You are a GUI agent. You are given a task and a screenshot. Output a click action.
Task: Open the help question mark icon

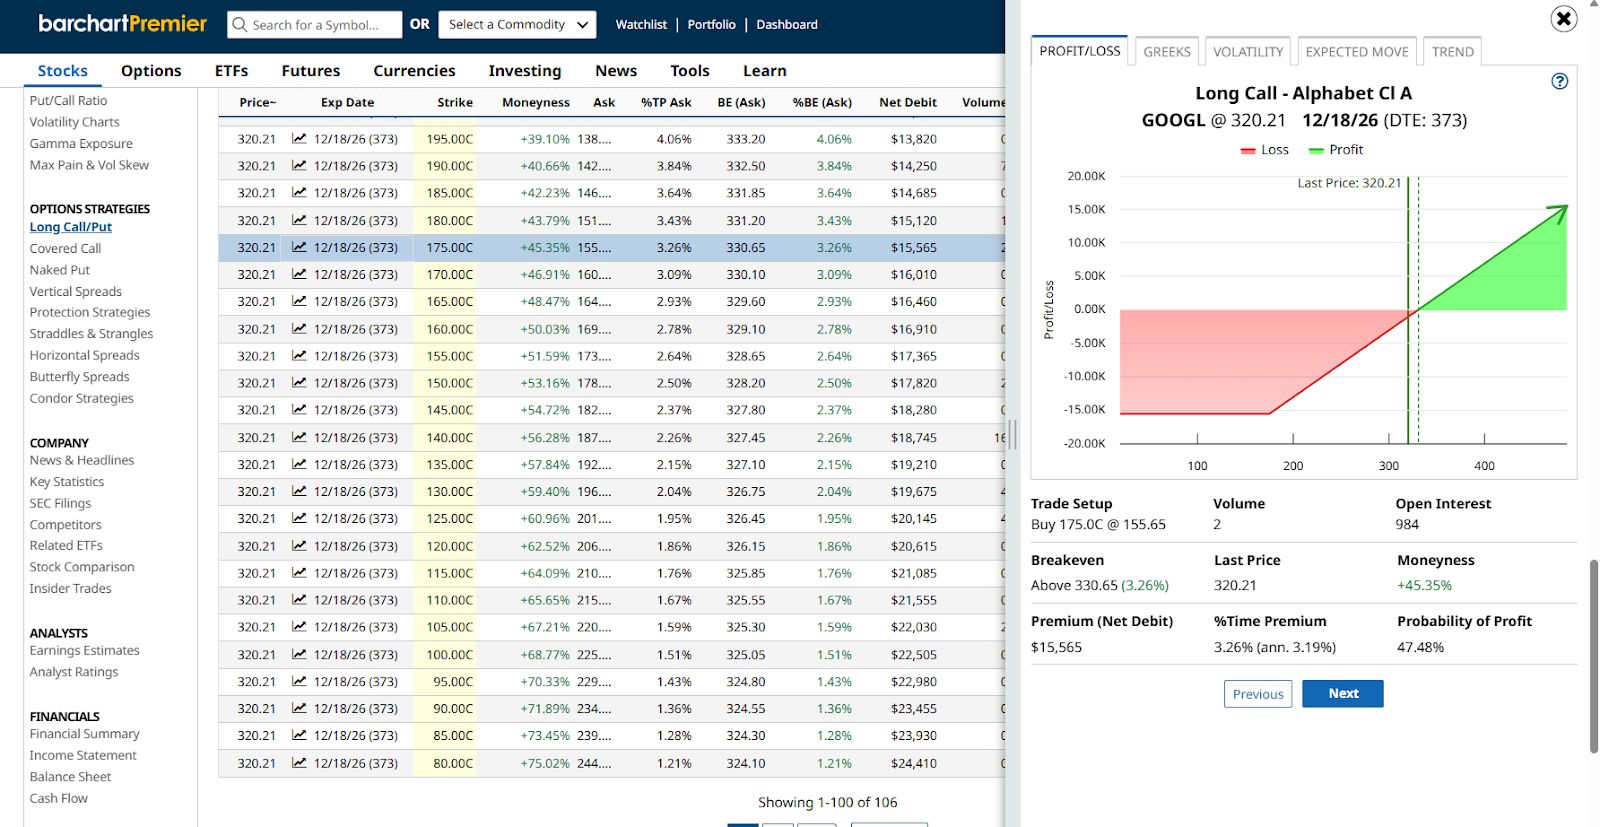pyautogui.click(x=1559, y=82)
